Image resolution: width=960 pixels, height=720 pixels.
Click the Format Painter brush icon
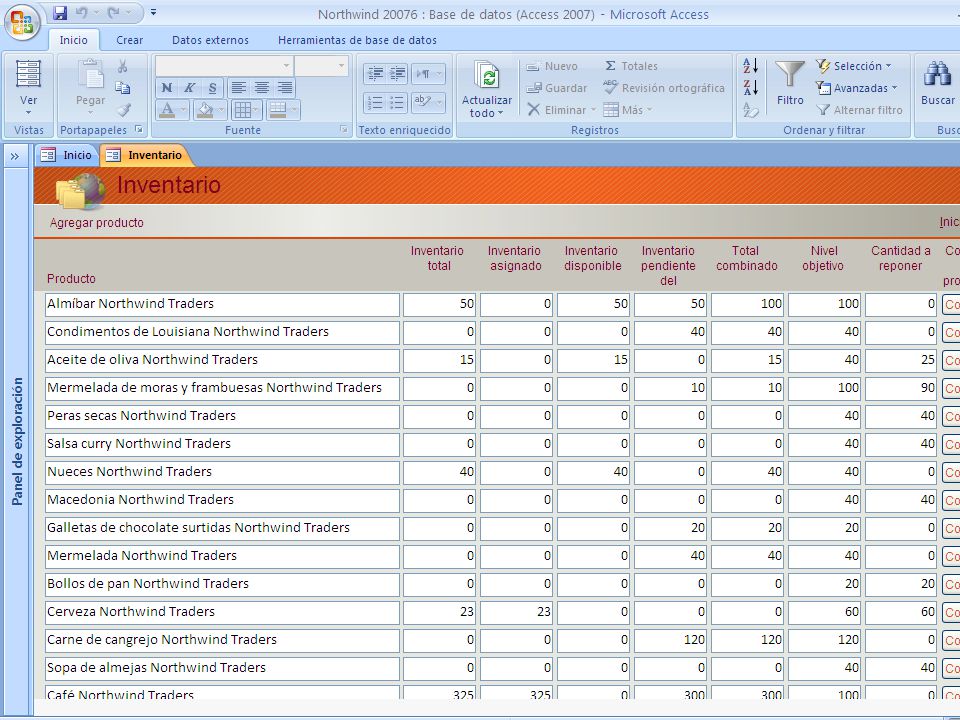[124, 110]
